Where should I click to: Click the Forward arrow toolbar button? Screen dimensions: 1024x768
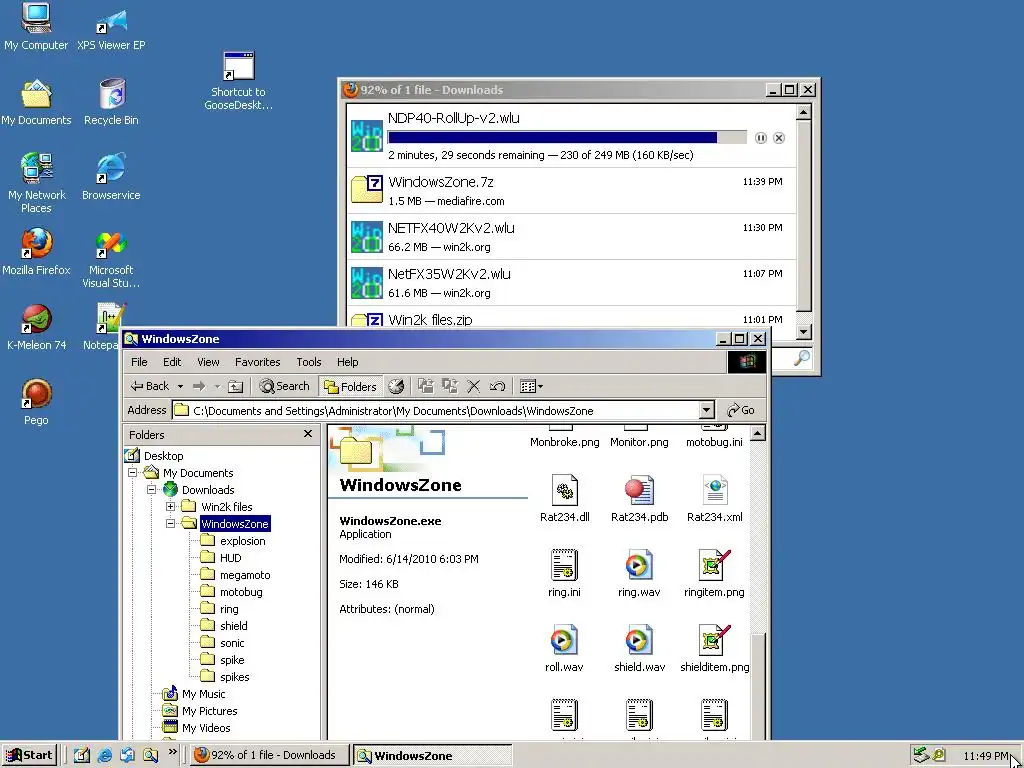[199, 386]
